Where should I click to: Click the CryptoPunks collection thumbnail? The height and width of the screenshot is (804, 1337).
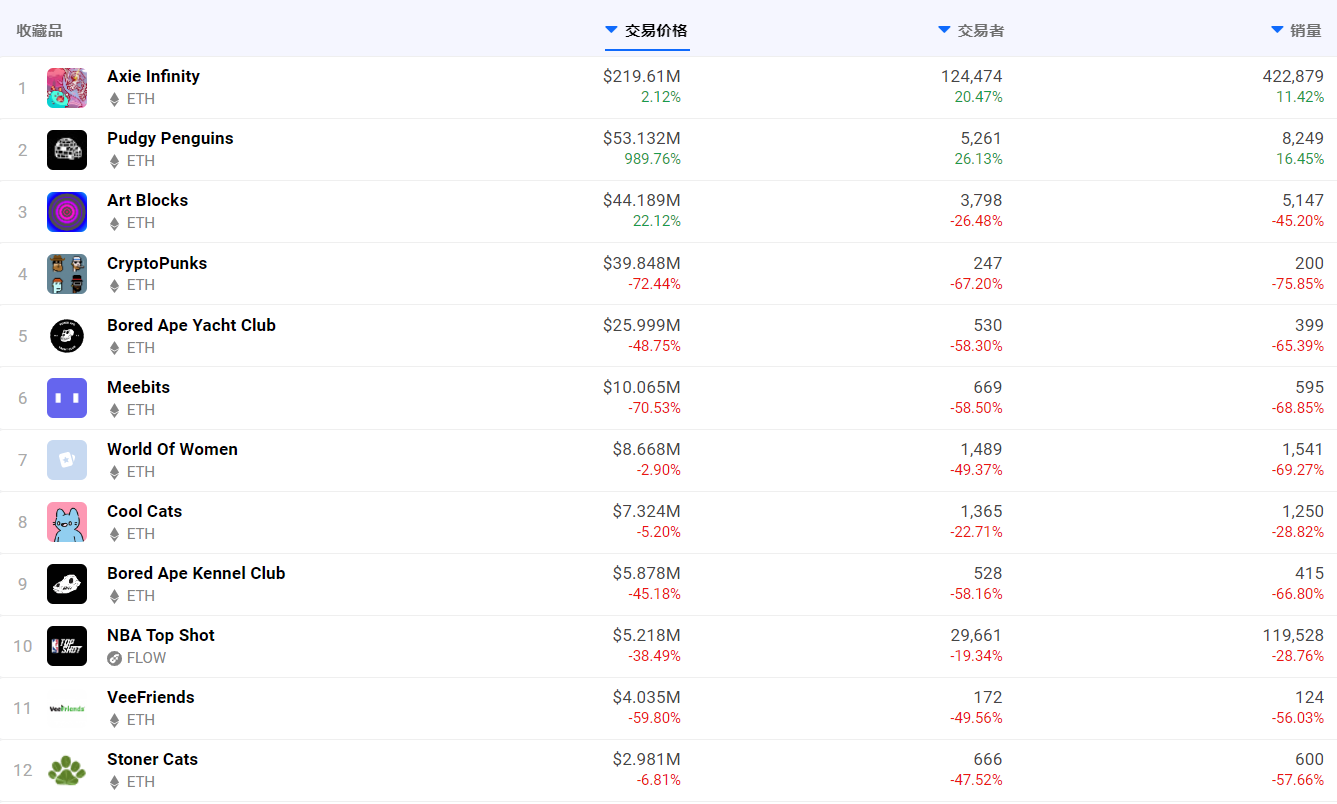67,274
